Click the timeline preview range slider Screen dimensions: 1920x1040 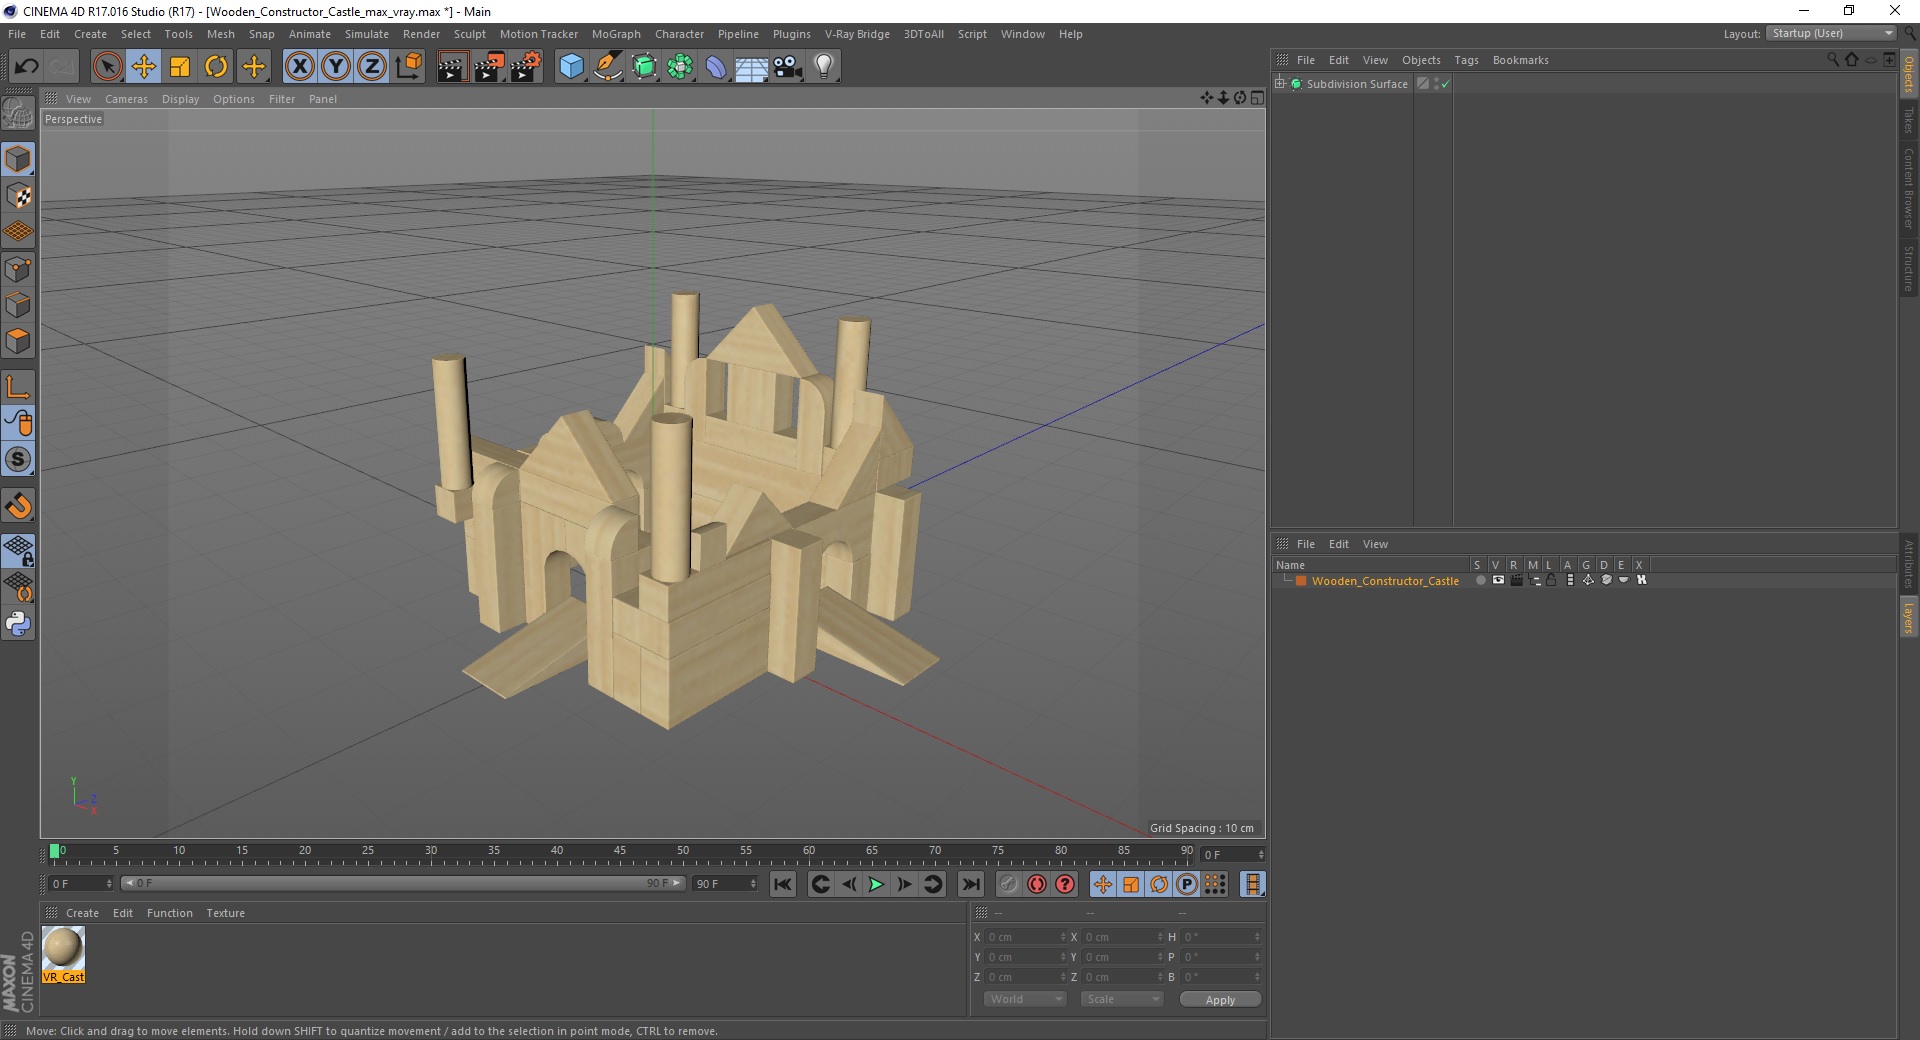(x=402, y=883)
